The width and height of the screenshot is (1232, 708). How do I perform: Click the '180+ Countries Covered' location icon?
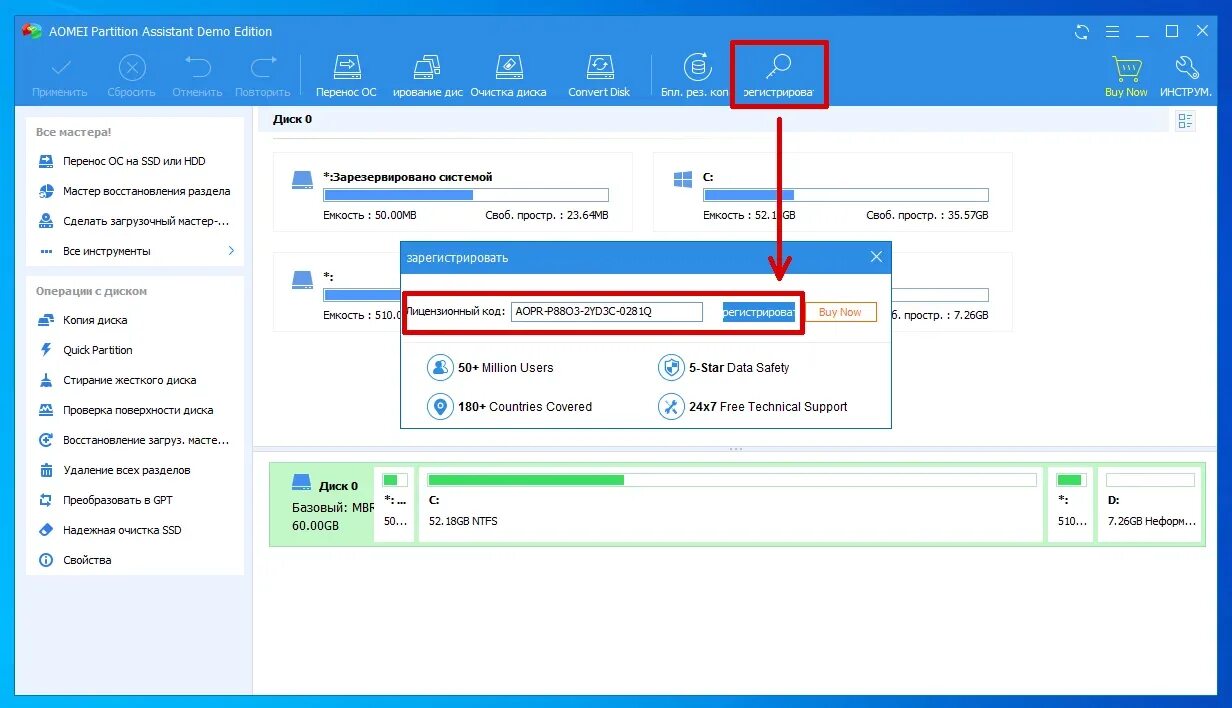pyautogui.click(x=440, y=407)
